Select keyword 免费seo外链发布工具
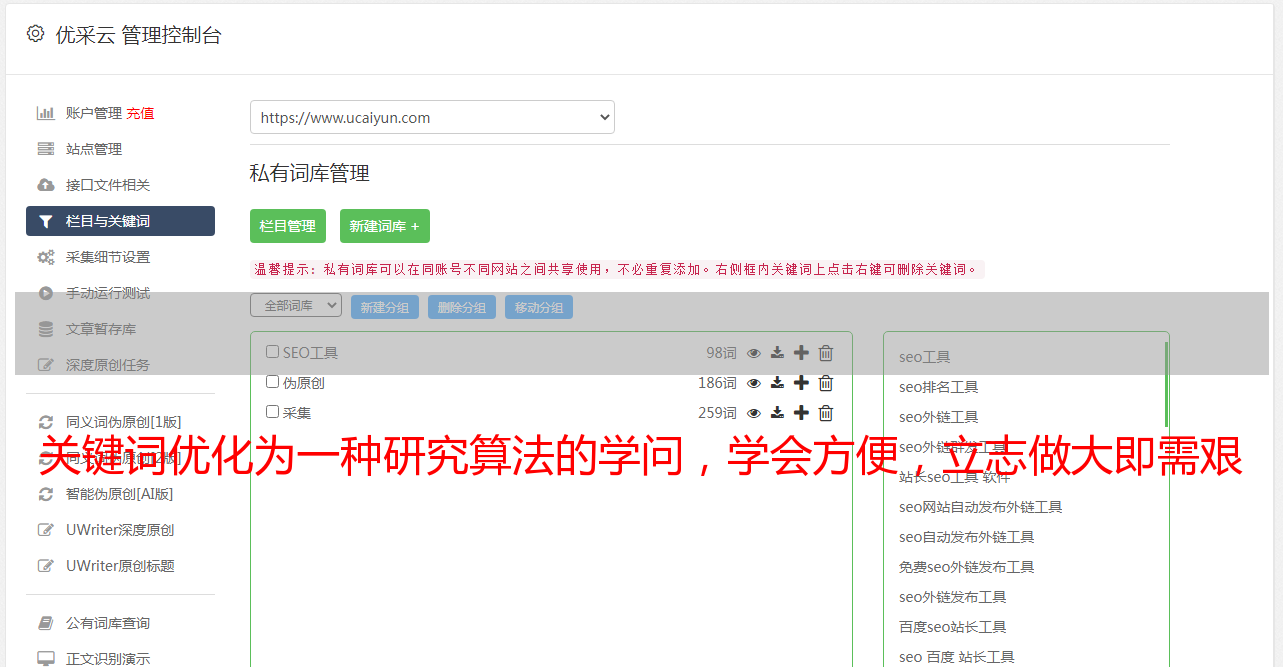The height and width of the screenshot is (667, 1283). tap(967, 567)
